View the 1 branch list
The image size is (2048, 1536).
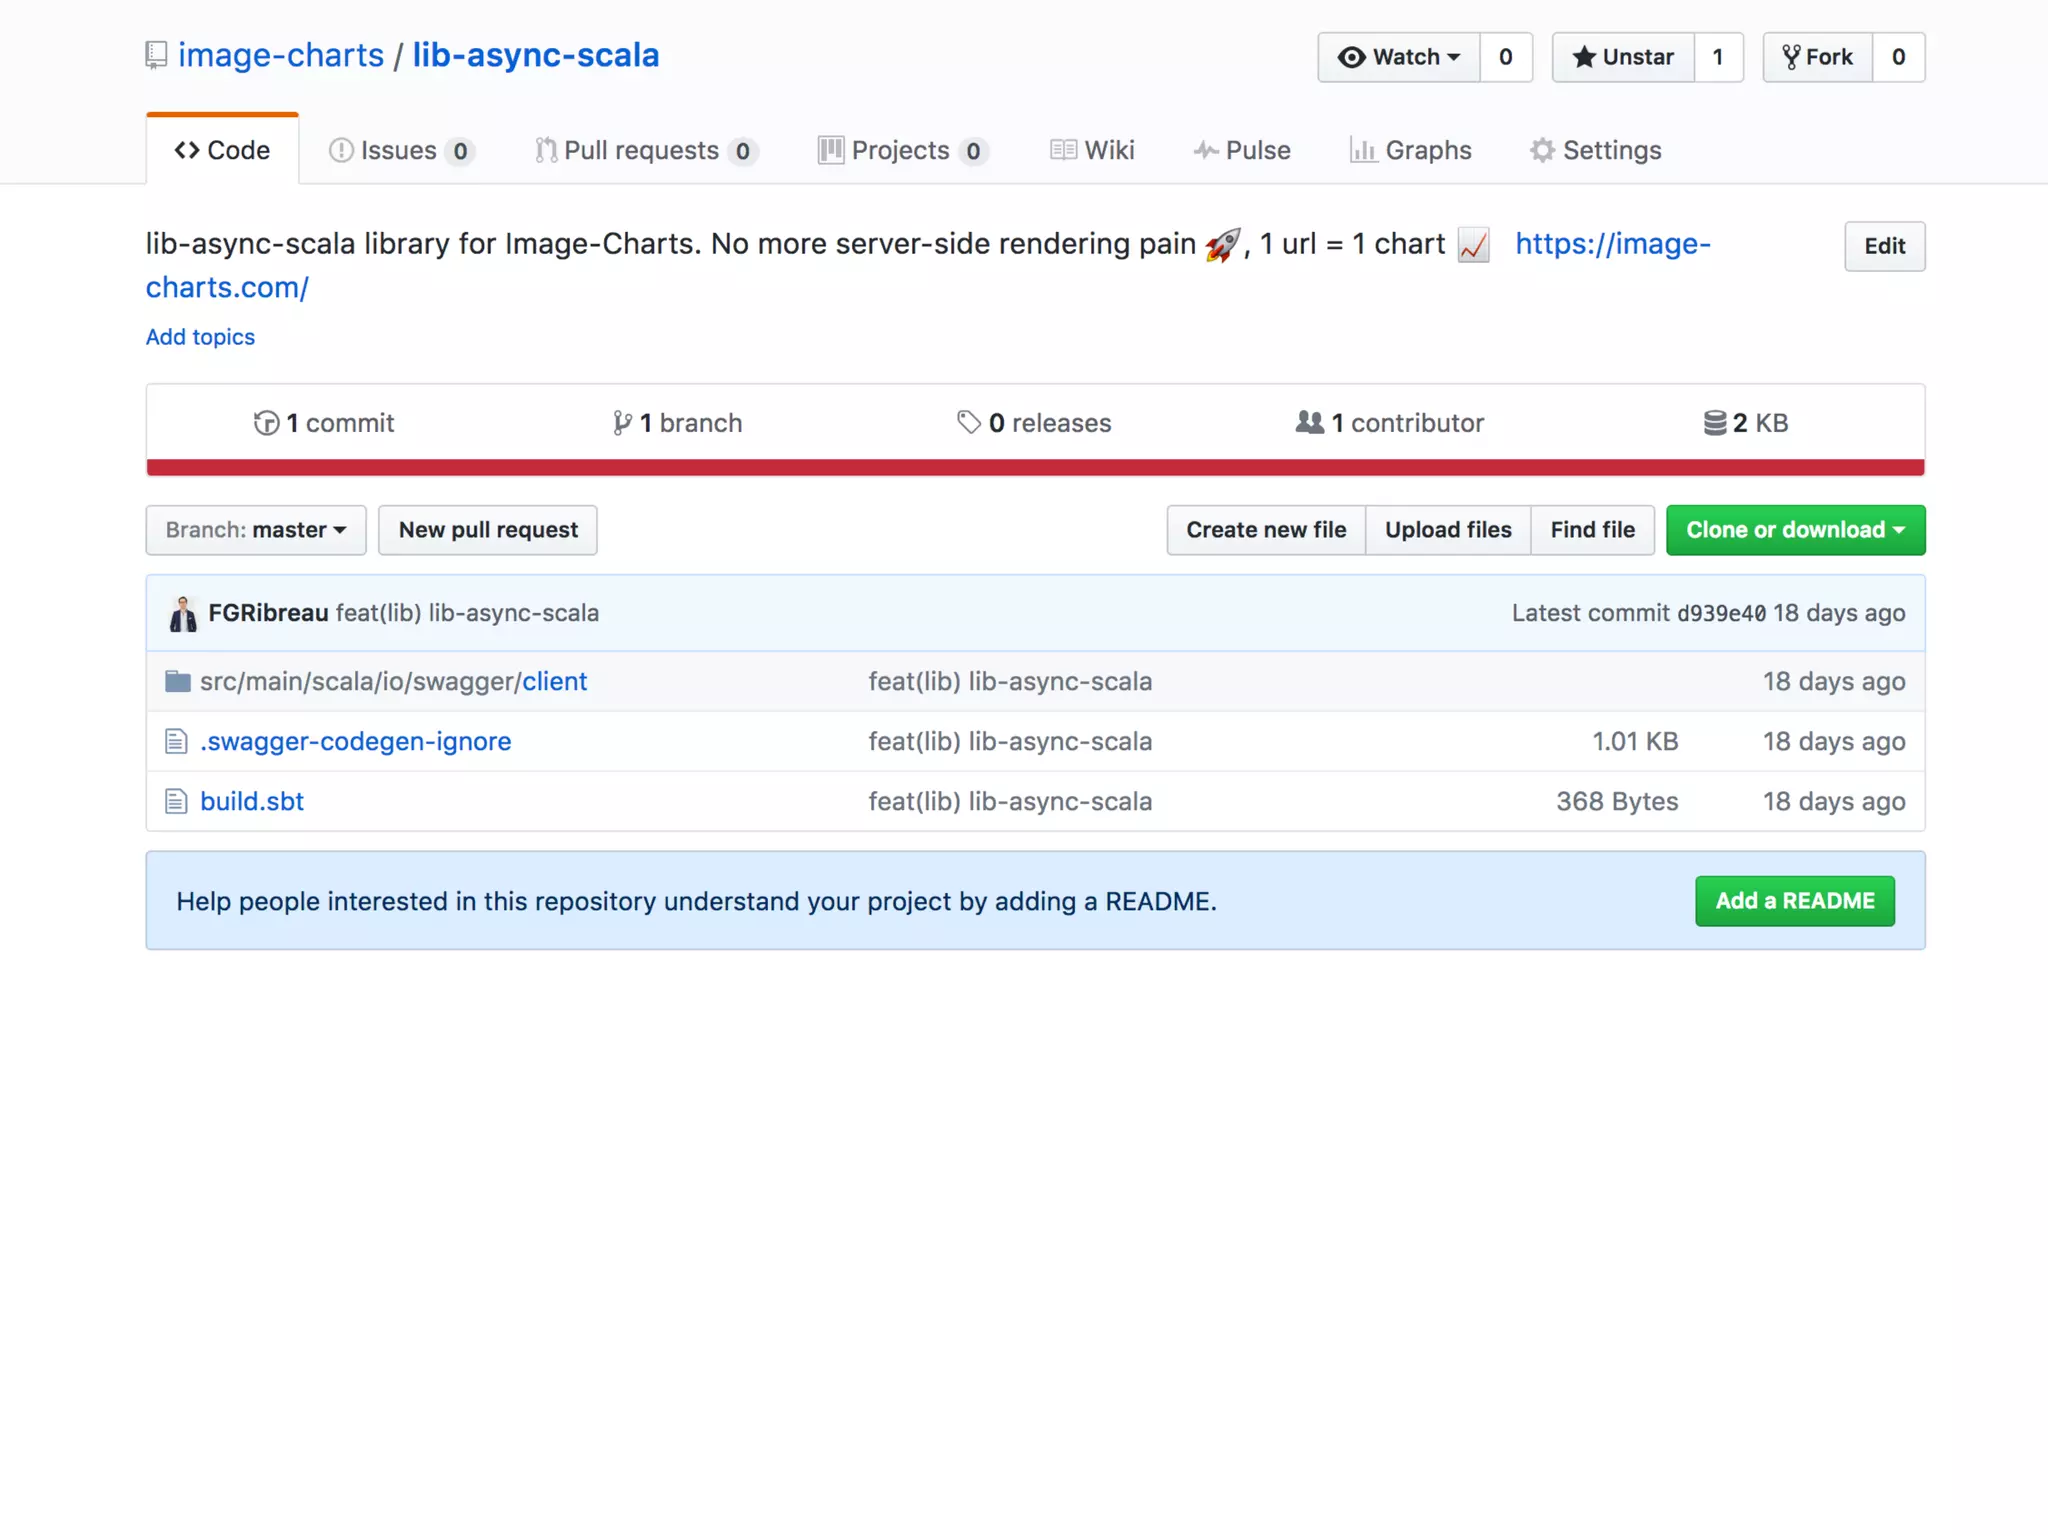click(678, 423)
